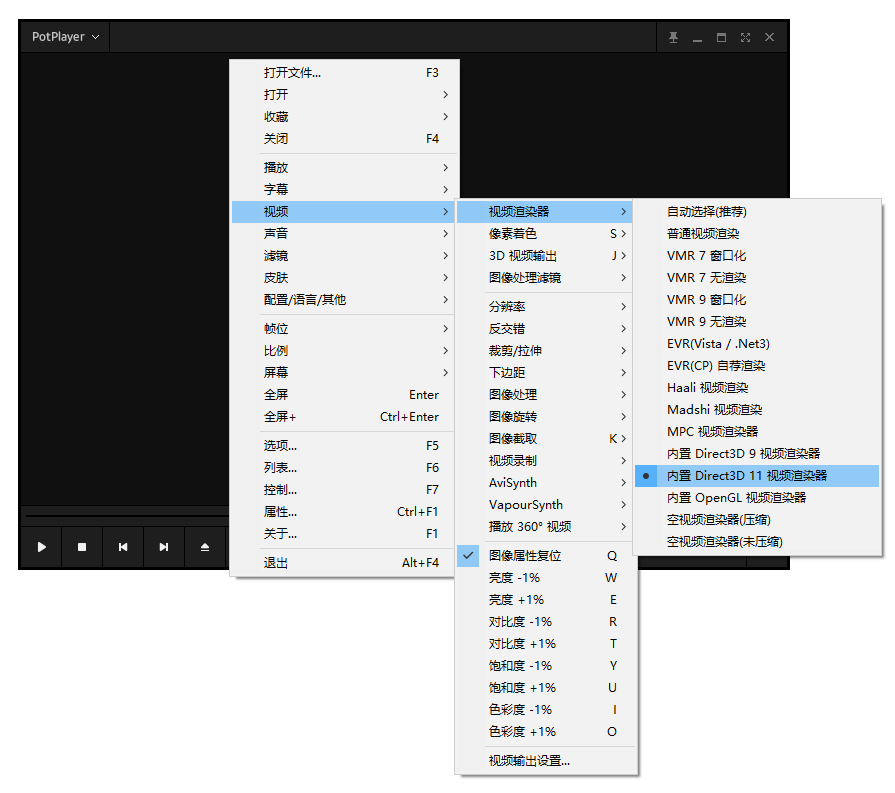
Task: Click 亮度 +1% to raise brightness
Action: tap(546, 599)
